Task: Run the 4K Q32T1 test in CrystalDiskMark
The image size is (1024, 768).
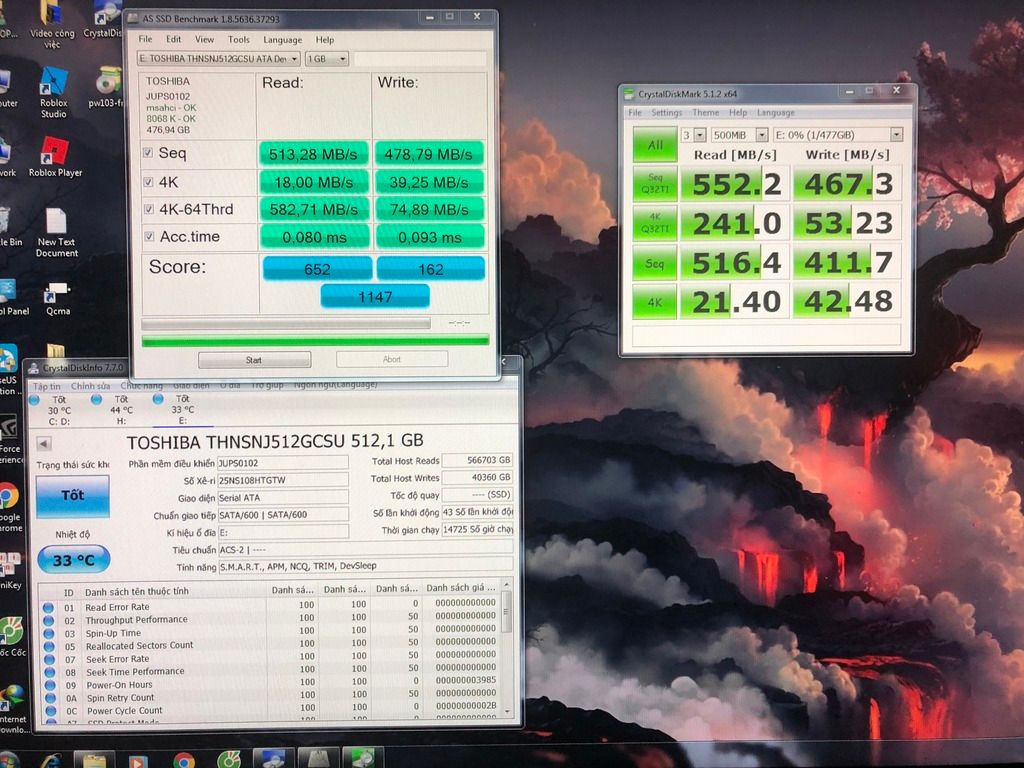Action: click(655, 223)
